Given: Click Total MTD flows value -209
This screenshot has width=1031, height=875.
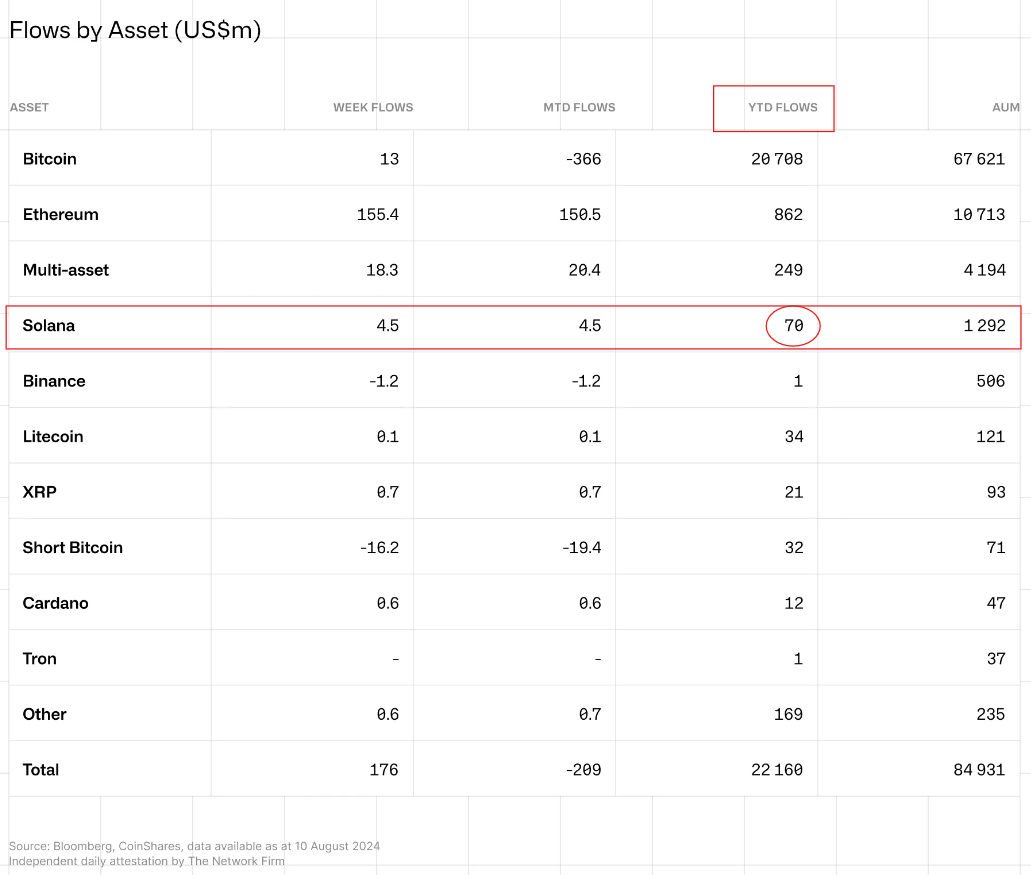Looking at the screenshot, I should click(x=583, y=770).
